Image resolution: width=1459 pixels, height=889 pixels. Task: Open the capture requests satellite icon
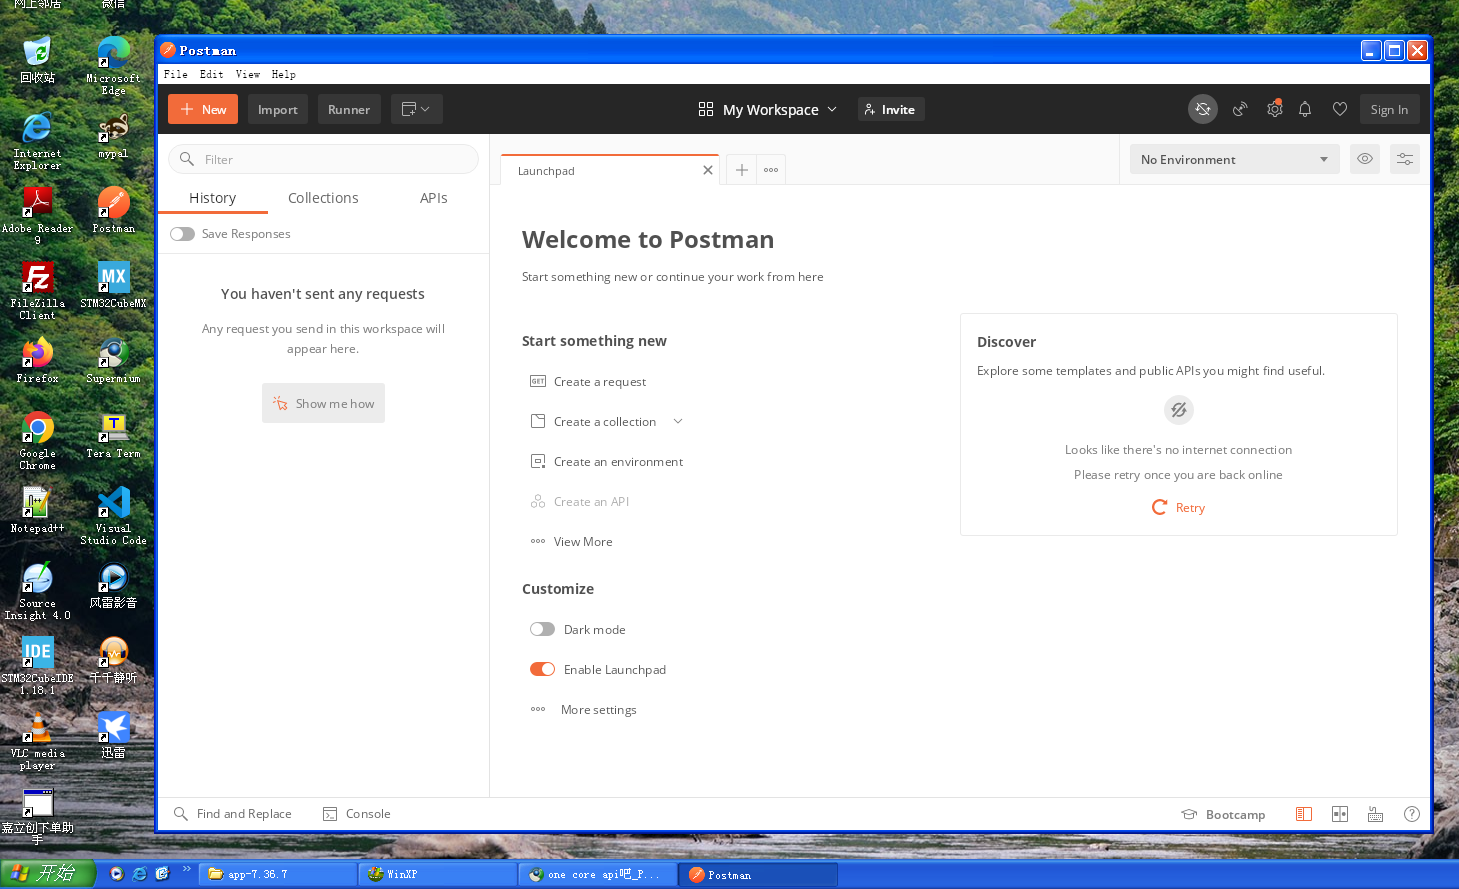click(1240, 109)
